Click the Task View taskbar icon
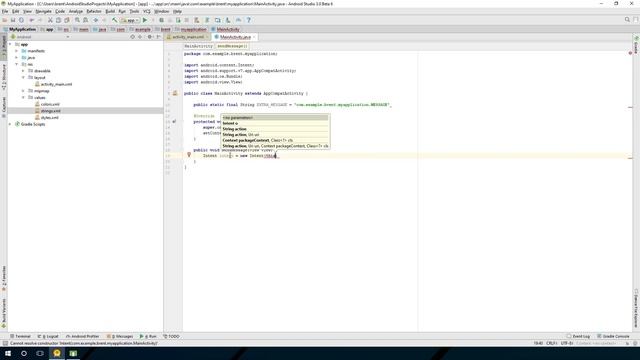Screen dimensions: 640x360 pyautogui.click(x=40, y=353)
